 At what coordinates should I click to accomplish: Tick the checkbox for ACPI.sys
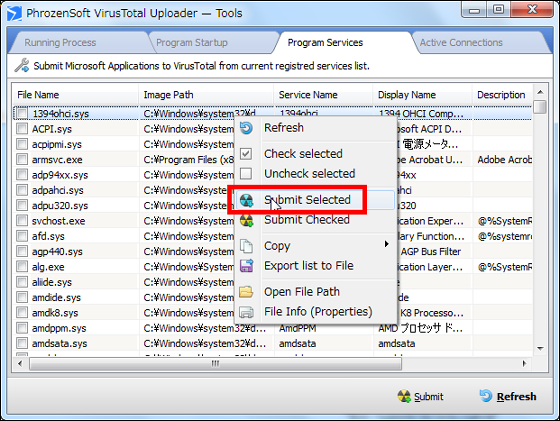coord(22,129)
